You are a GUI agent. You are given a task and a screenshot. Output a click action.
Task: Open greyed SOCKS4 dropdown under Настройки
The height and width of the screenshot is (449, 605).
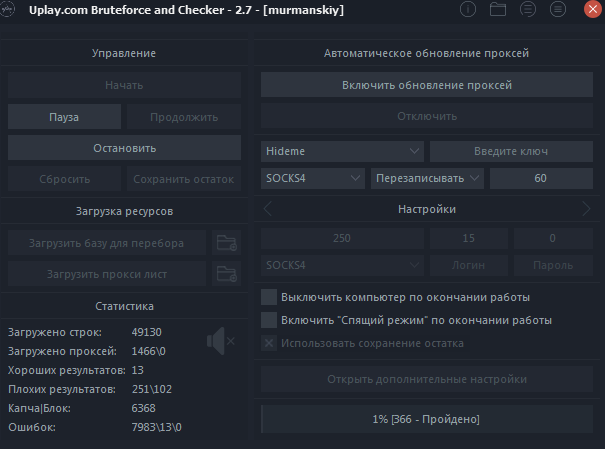click(x=342, y=265)
